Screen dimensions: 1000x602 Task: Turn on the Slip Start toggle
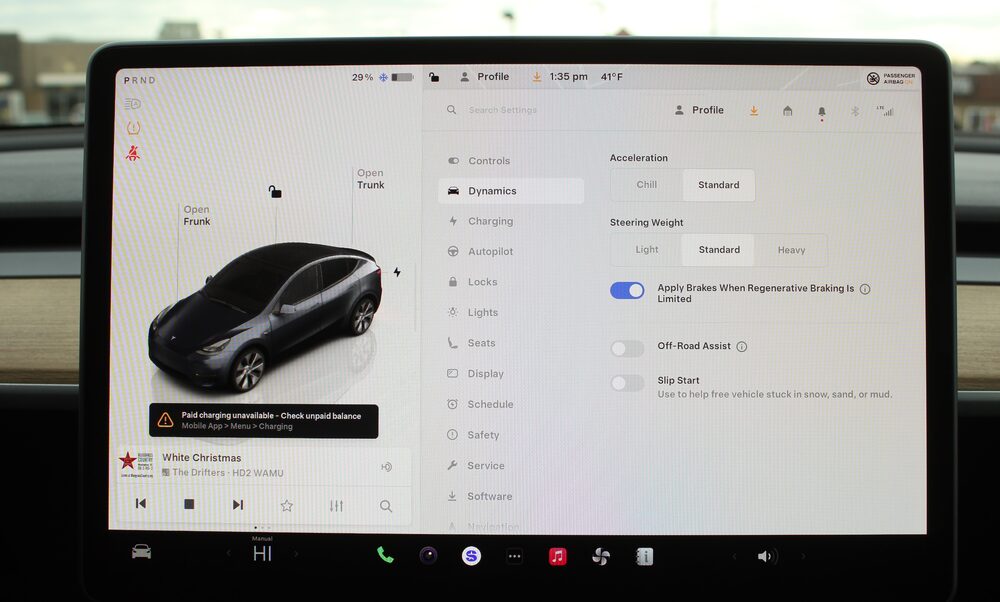628,383
